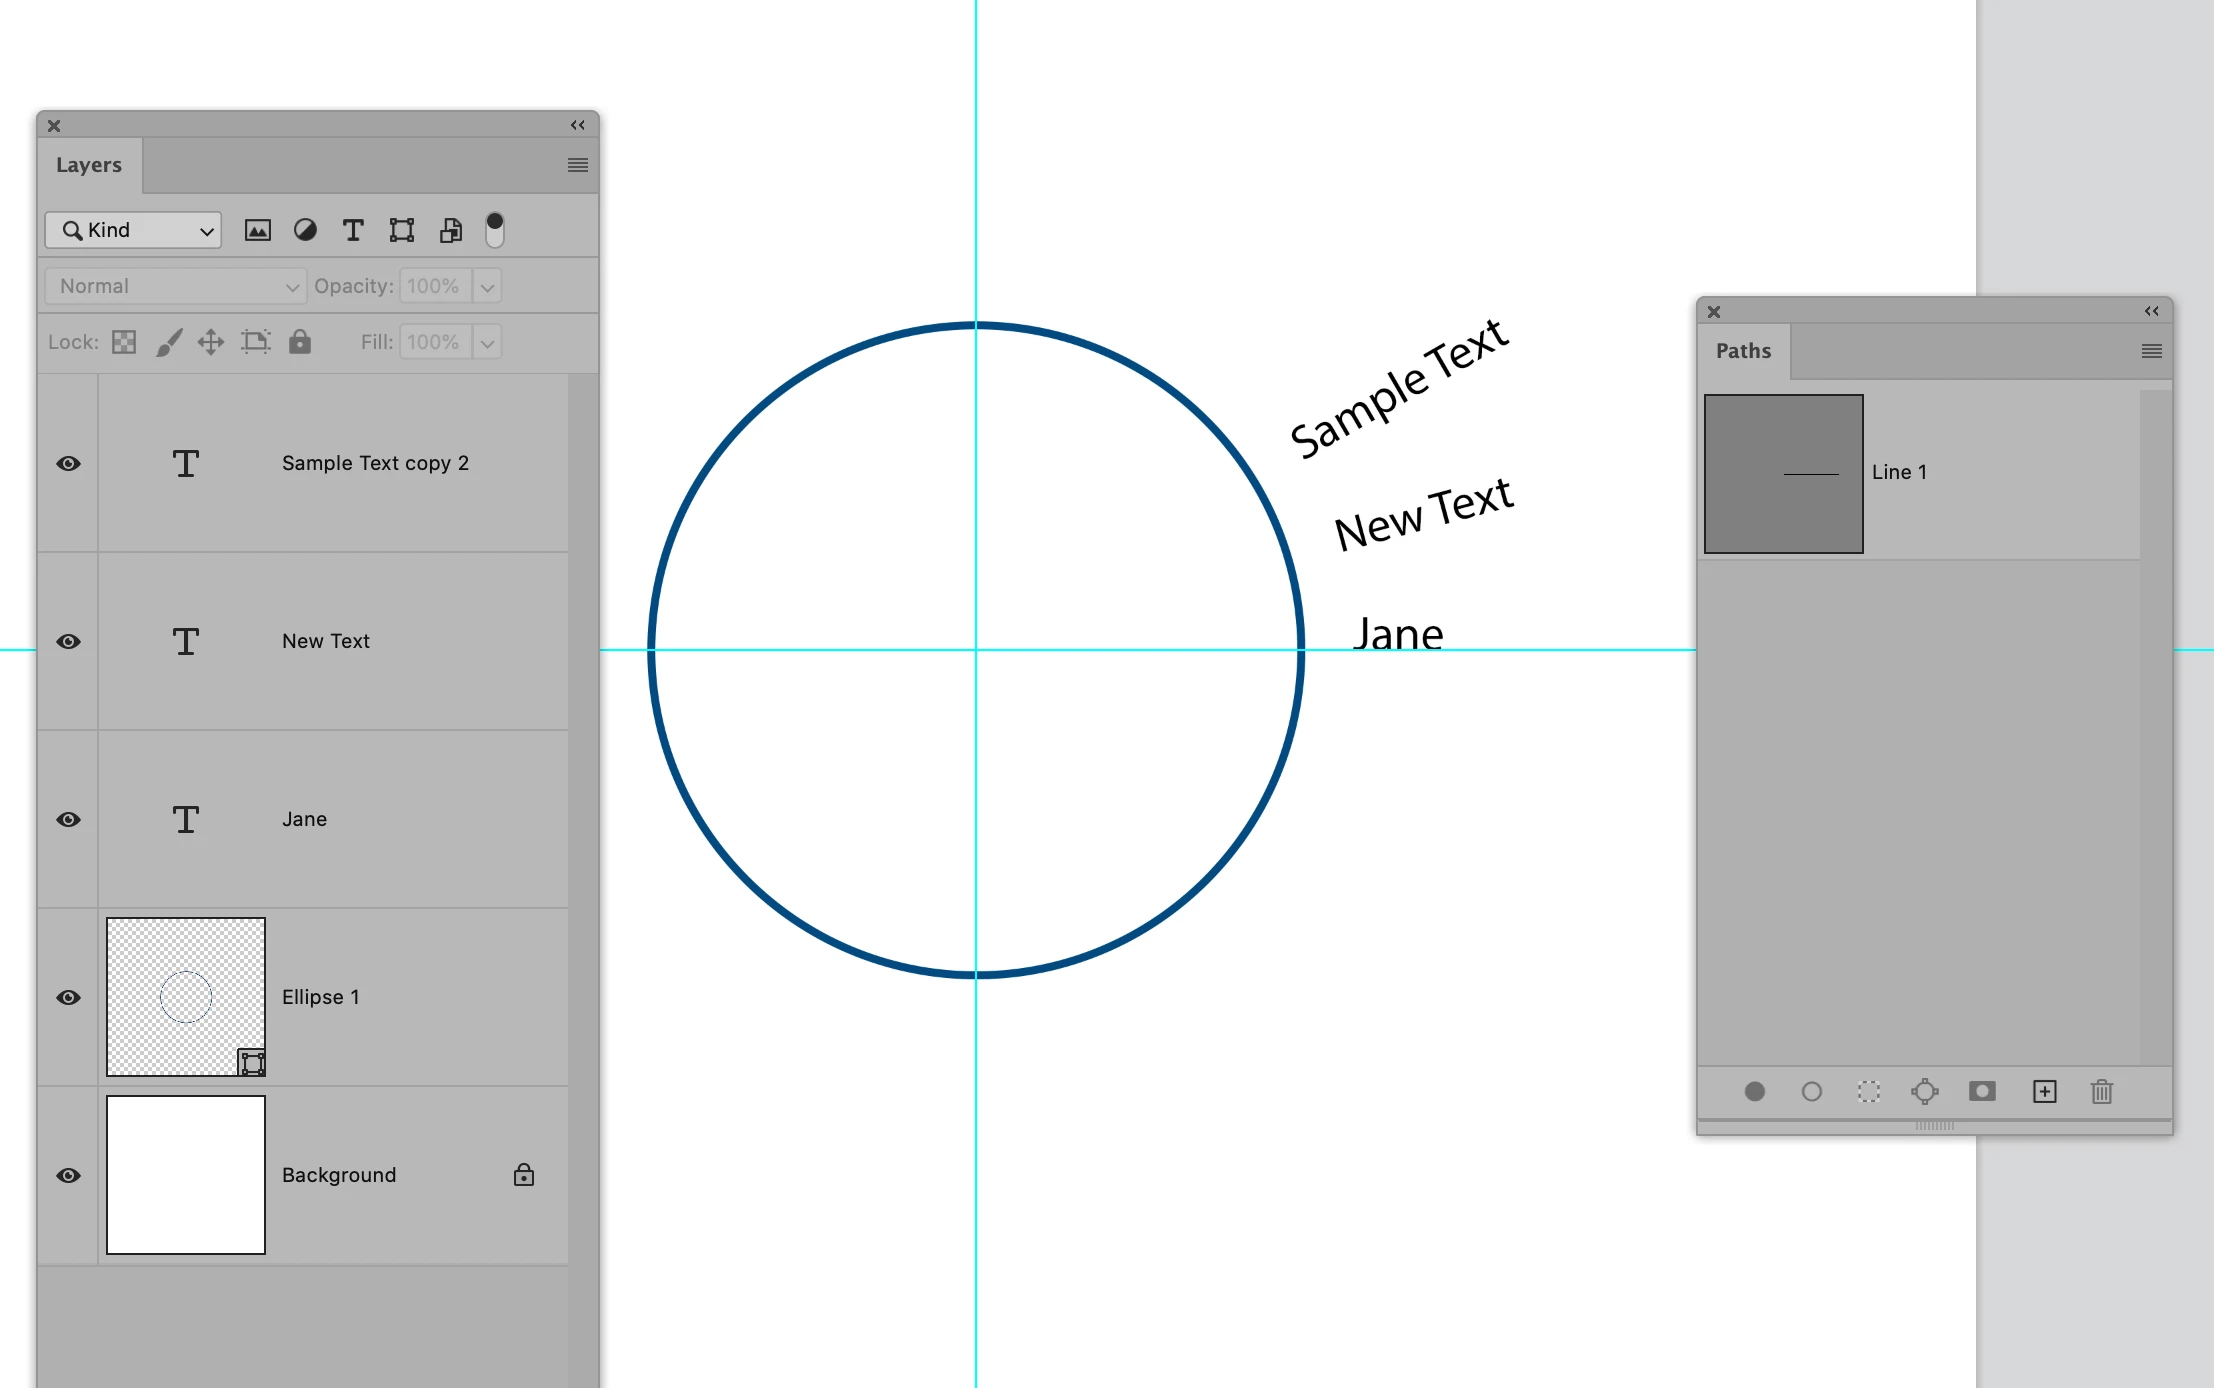Viewport: 2214px width, 1388px height.
Task: Select the New Text layer
Action: [326, 641]
